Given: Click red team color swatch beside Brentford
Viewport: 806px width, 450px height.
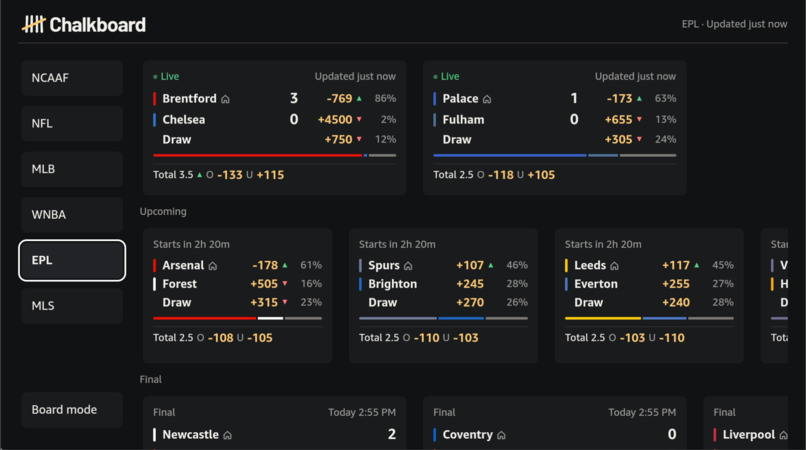Looking at the screenshot, I should [154, 98].
